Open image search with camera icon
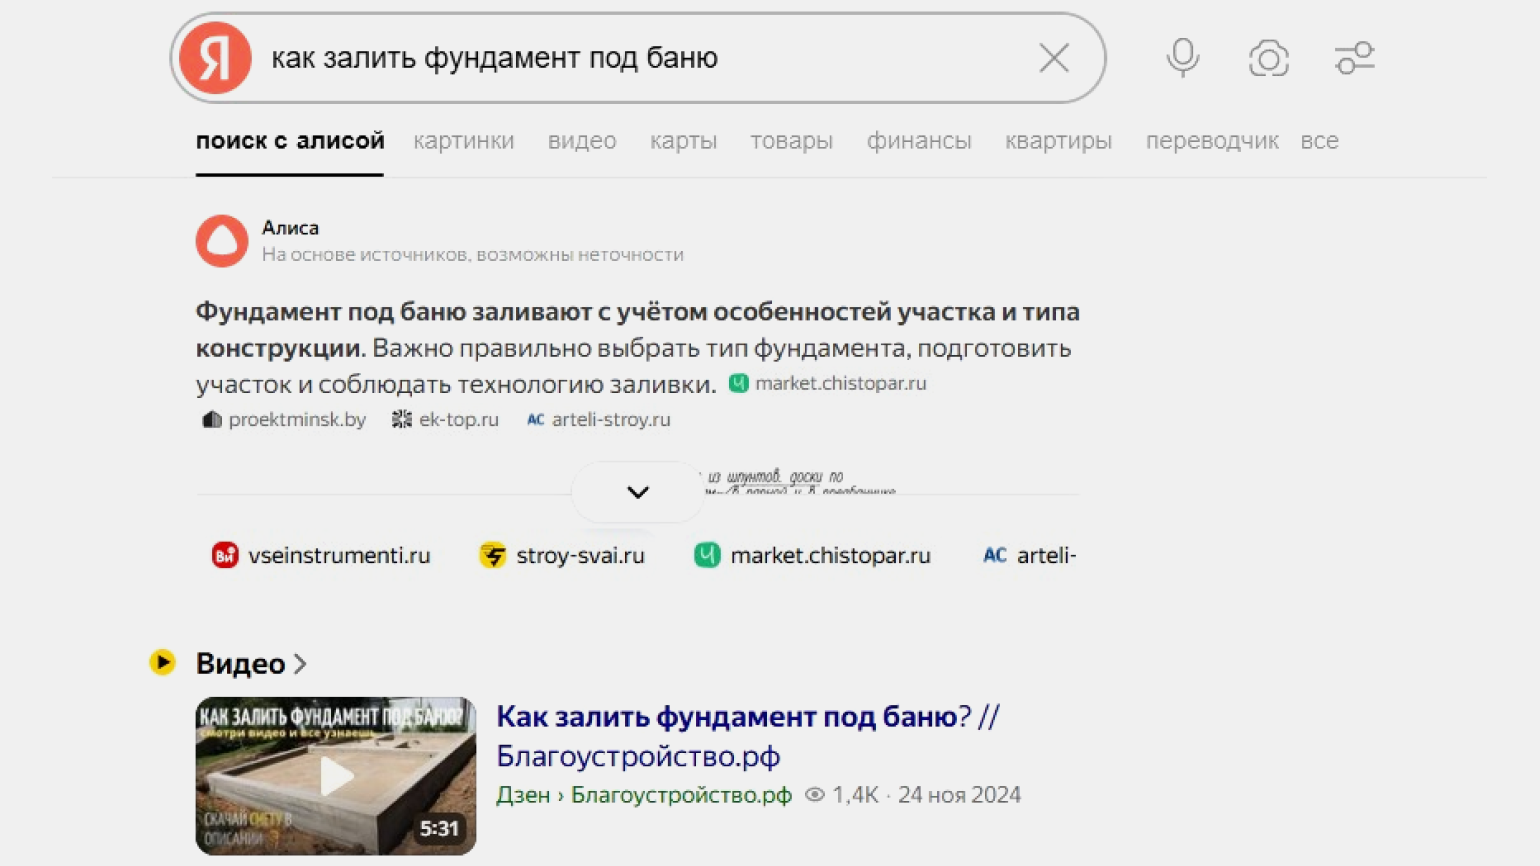Image resolution: width=1540 pixels, height=866 pixels. point(1268,58)
